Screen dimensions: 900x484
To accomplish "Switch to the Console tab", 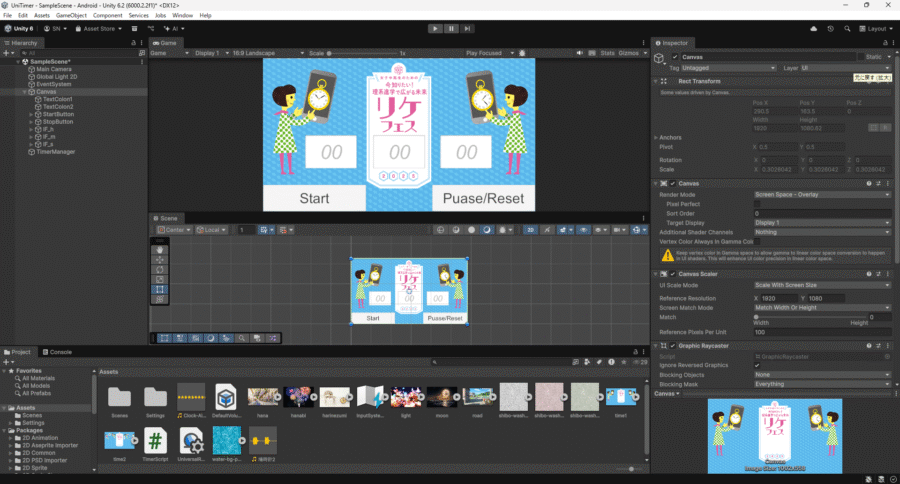I will (60, 352).
